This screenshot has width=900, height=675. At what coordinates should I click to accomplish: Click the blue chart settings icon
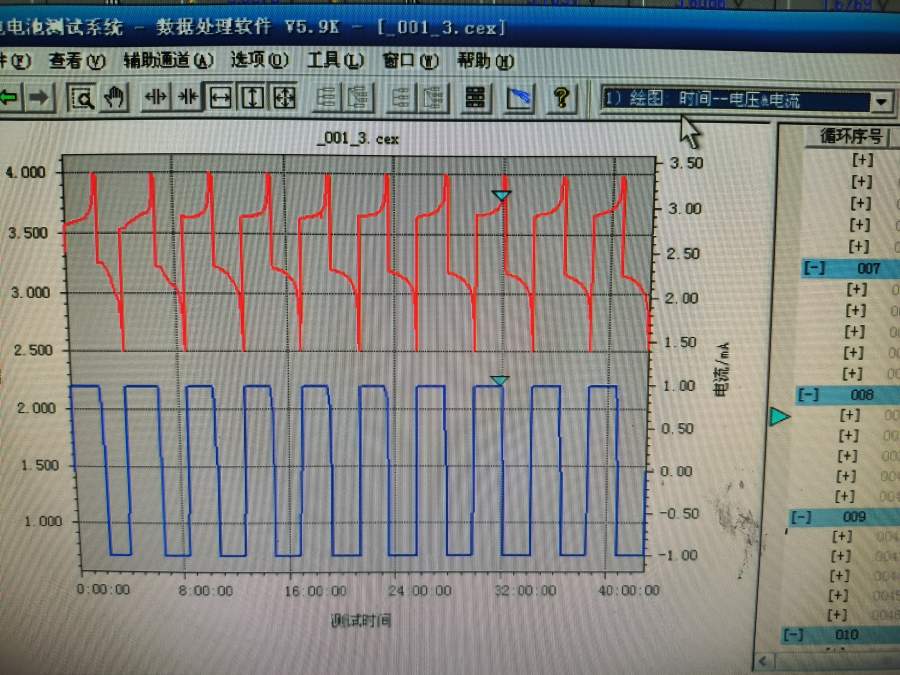pos(521,97)
